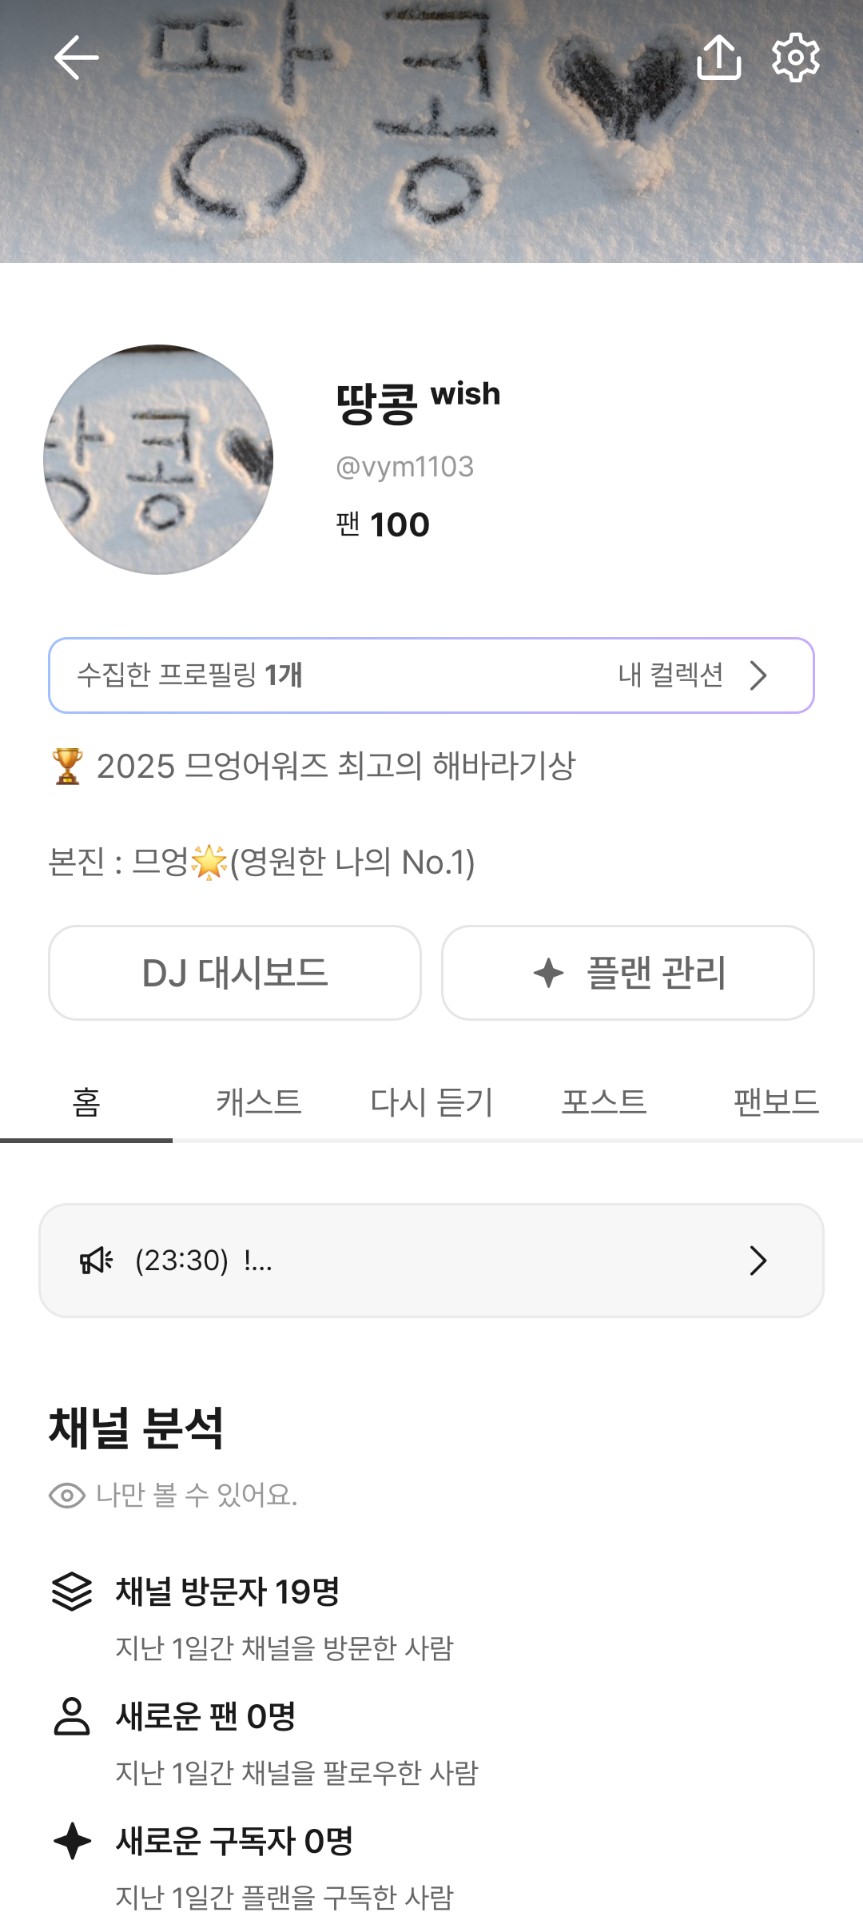Tap the 팬 100 fan count

(383, 524)
